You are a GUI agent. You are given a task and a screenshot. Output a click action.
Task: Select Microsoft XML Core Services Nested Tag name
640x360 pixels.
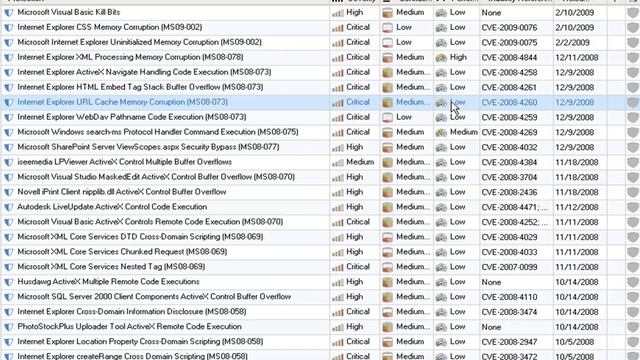(x=111, y=267)
